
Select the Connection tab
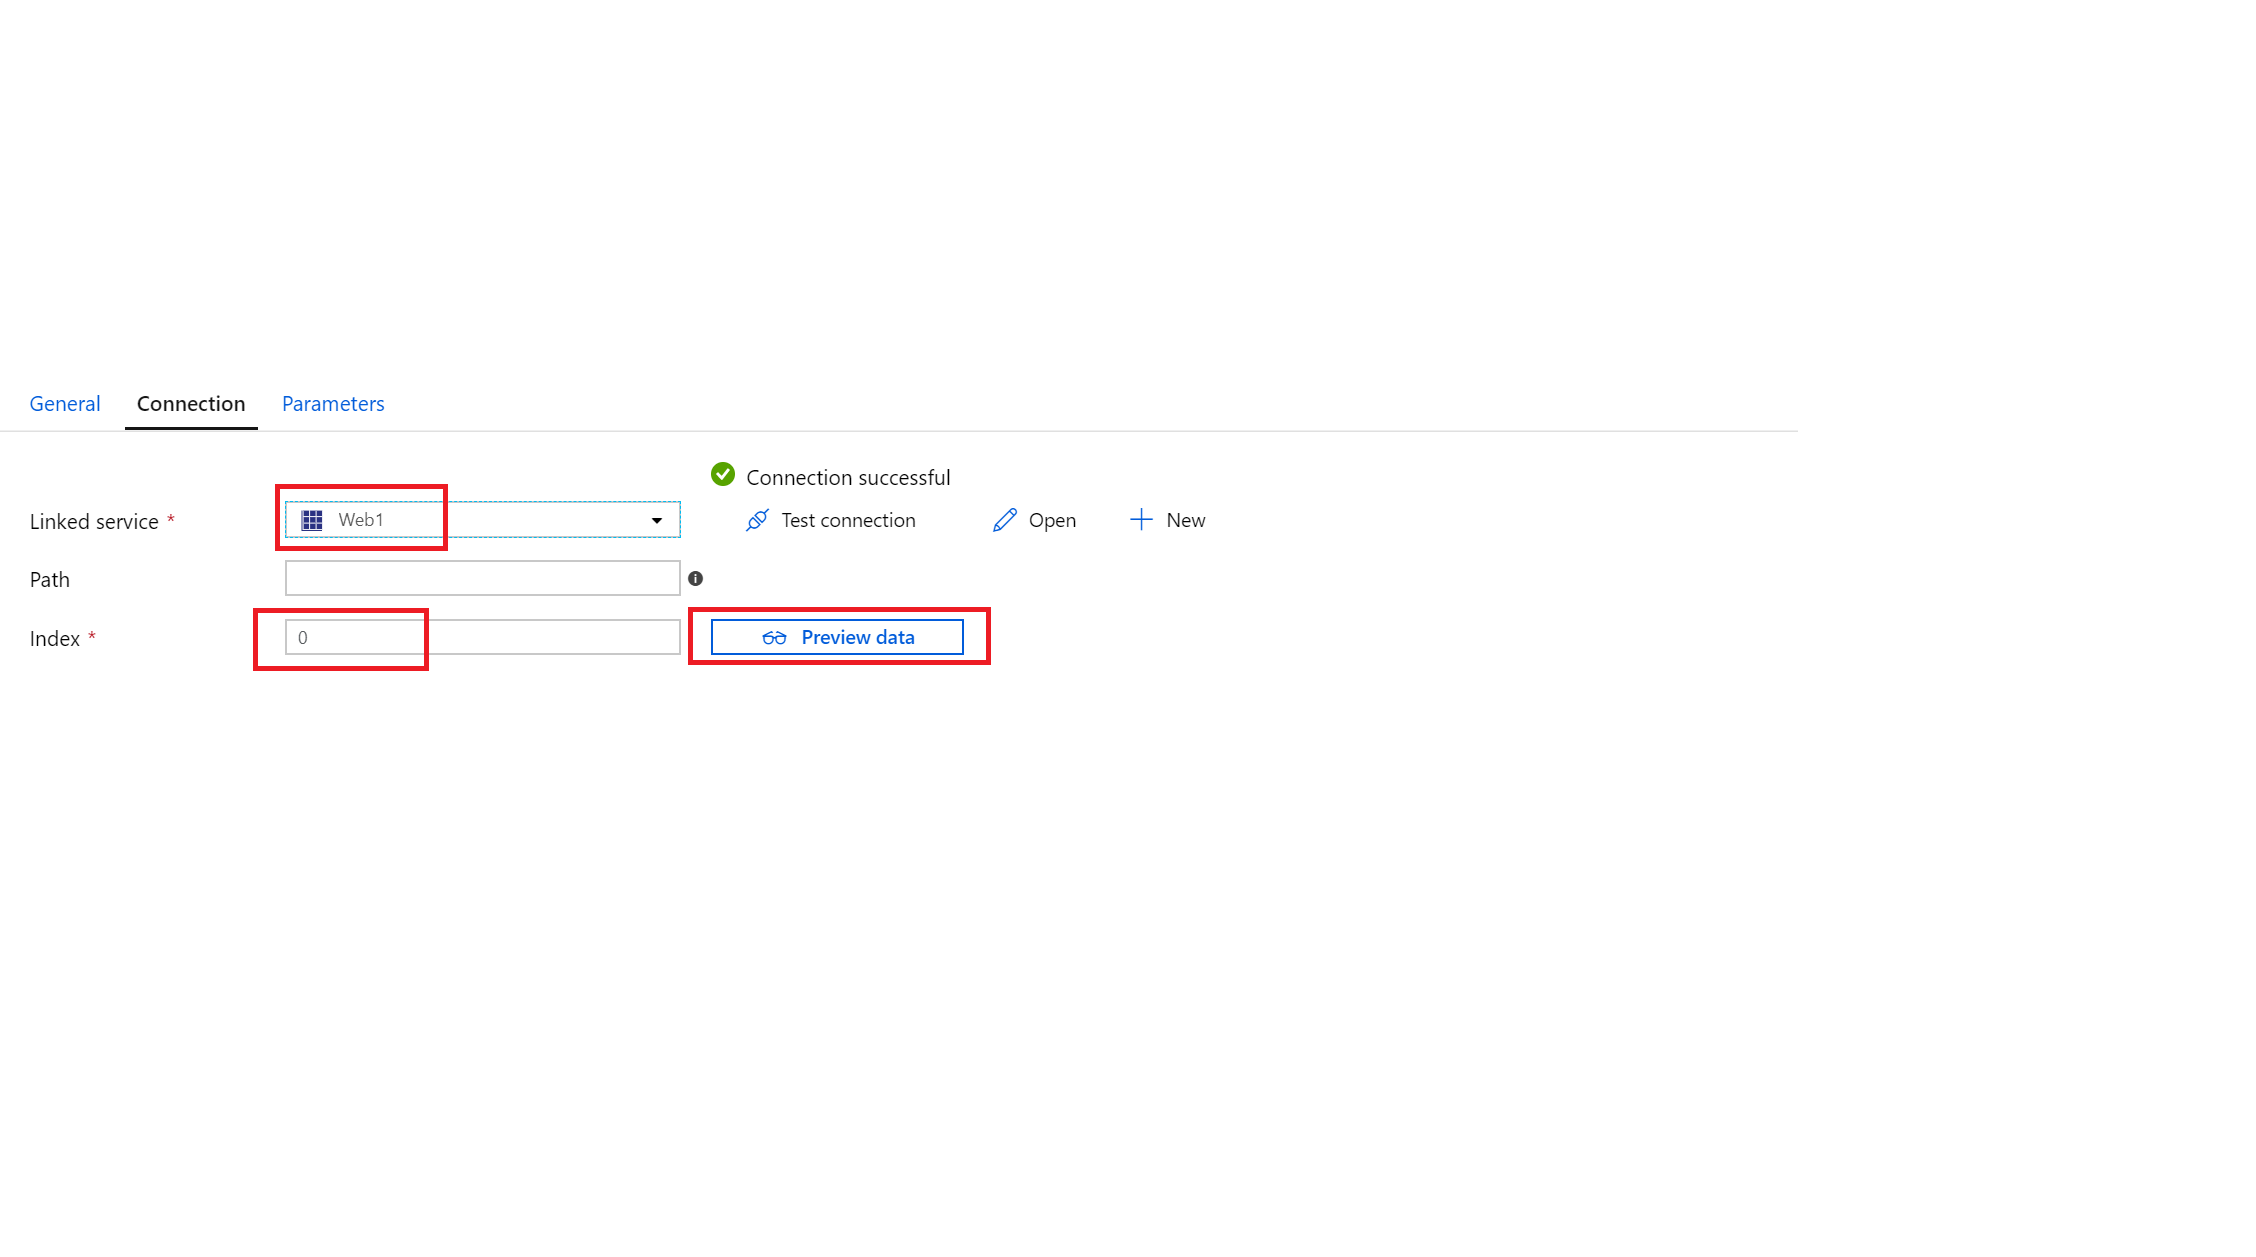pyautogui.click(x=191, y=404)
